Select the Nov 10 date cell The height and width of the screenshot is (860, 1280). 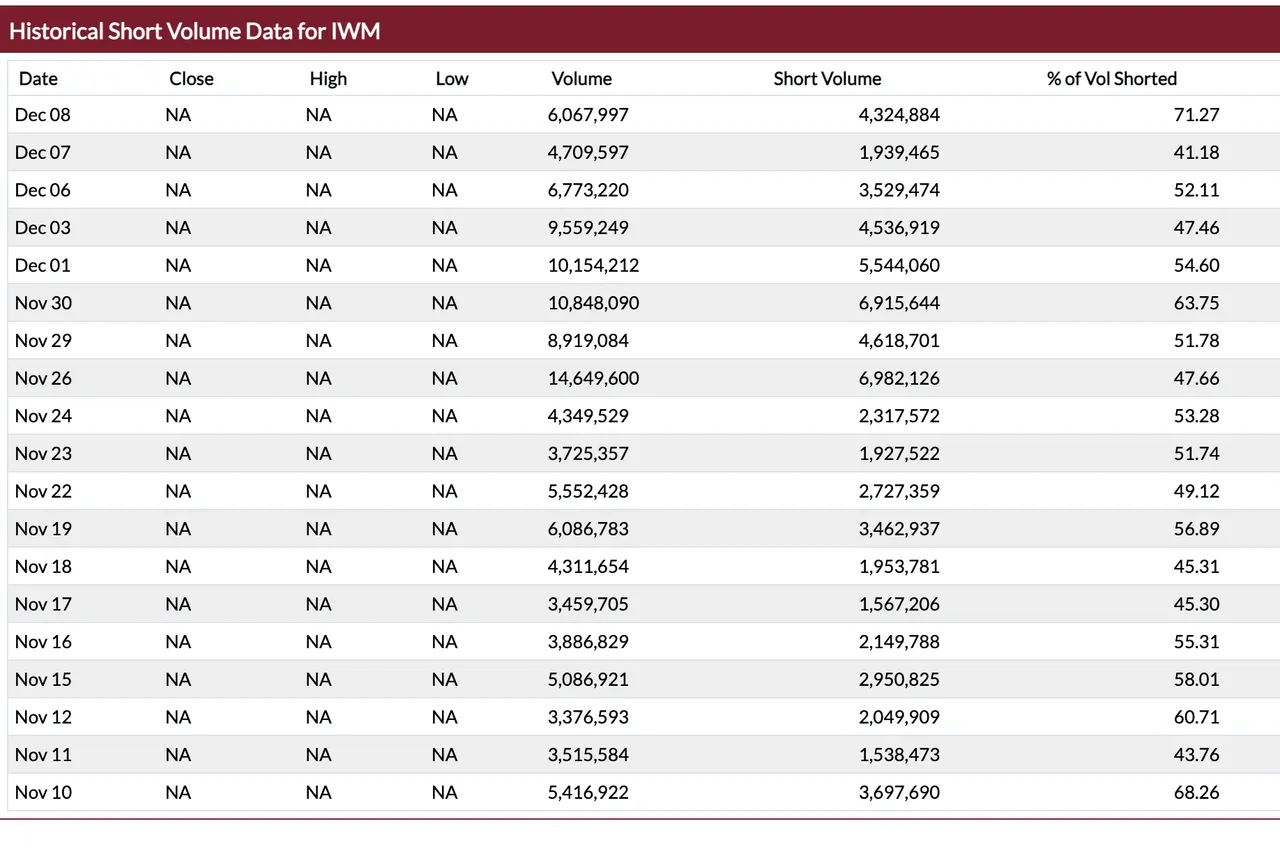[44, 793]
